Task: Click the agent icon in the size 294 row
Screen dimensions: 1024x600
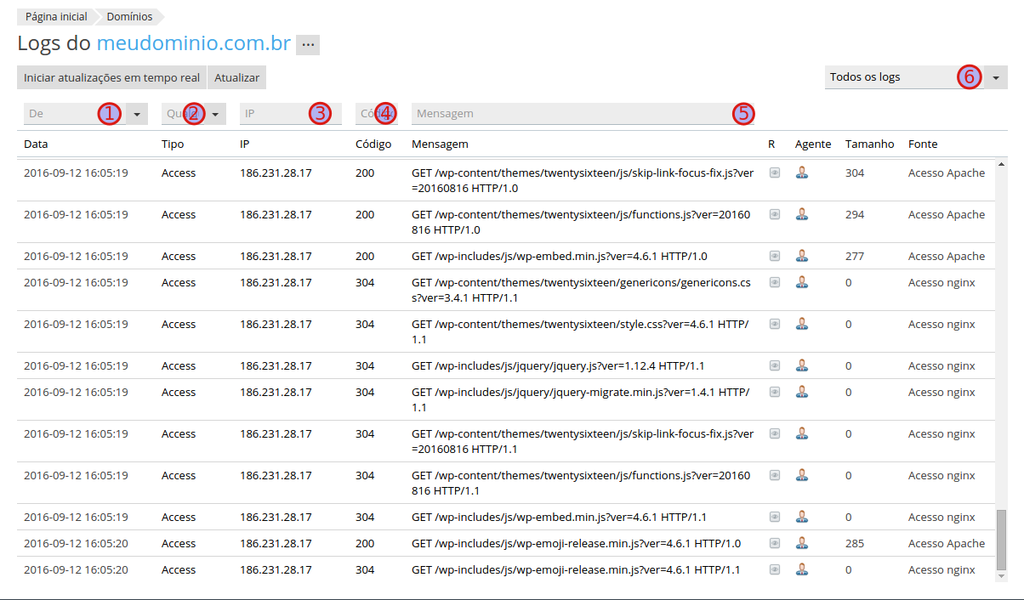Action: [x=801, y=214]
